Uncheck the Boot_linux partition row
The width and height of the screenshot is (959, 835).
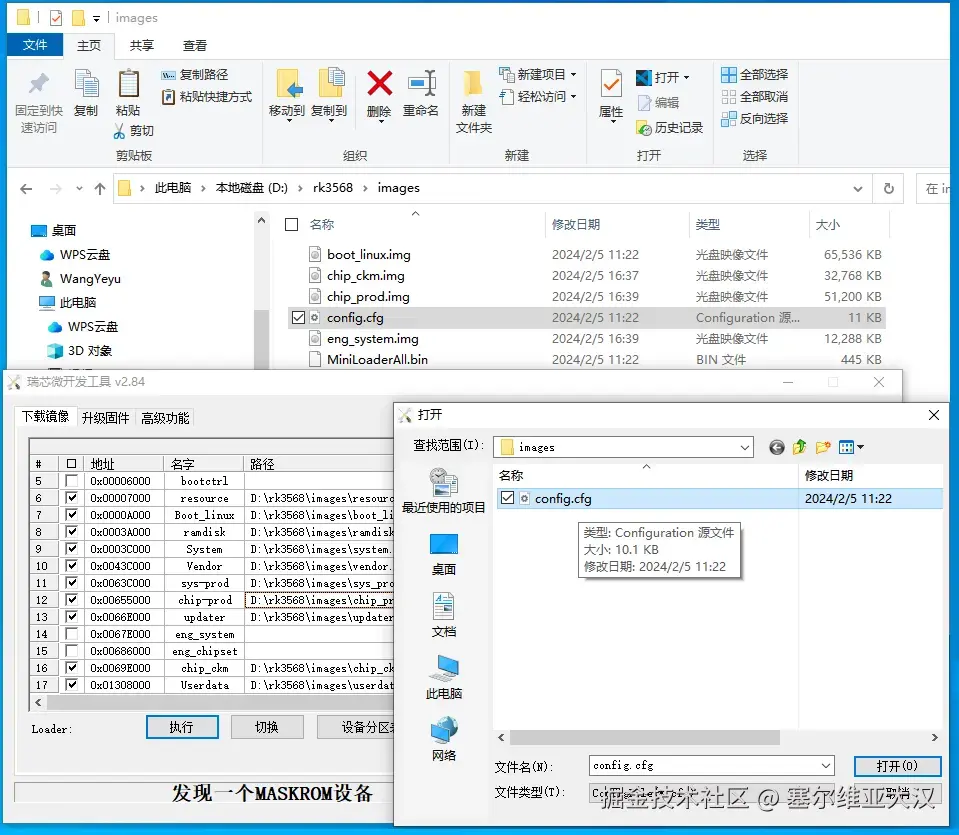click(x=71, y=514)
